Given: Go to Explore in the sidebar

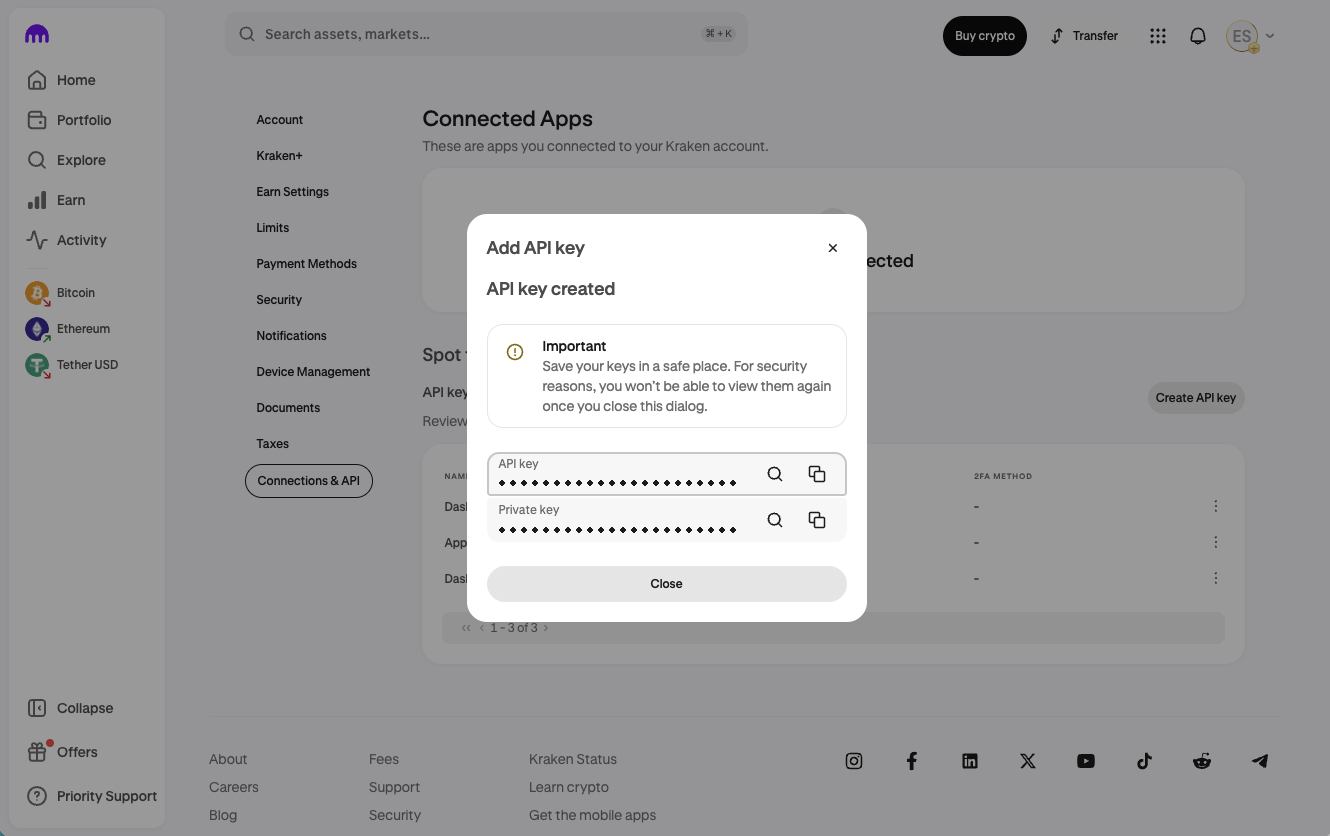Looking at the screenshot, I should point(66,160).
